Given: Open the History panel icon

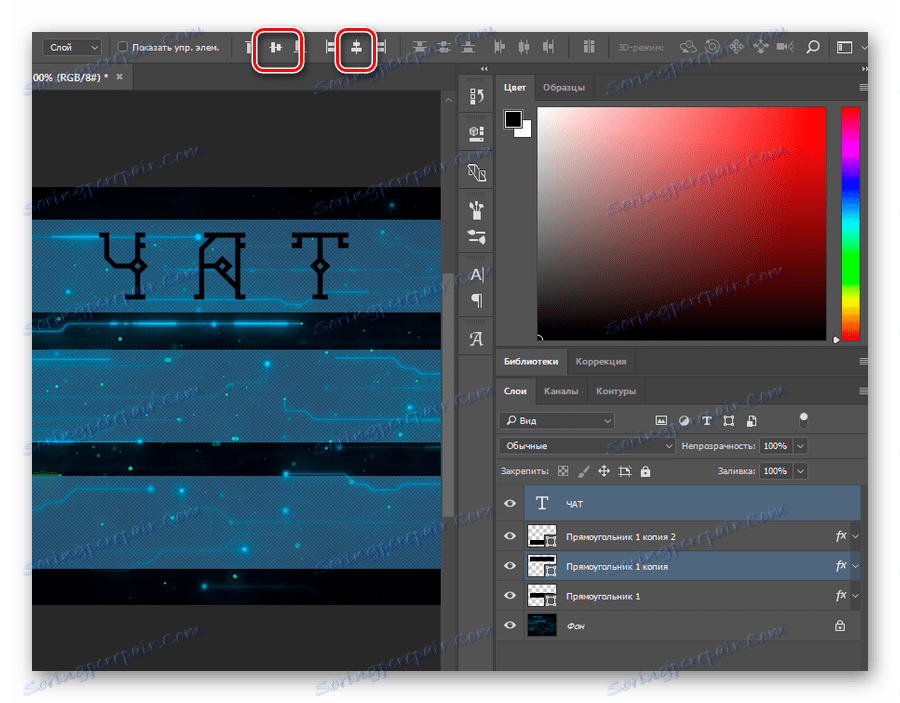Looking at the screenshot, I should tap(476, 96).
